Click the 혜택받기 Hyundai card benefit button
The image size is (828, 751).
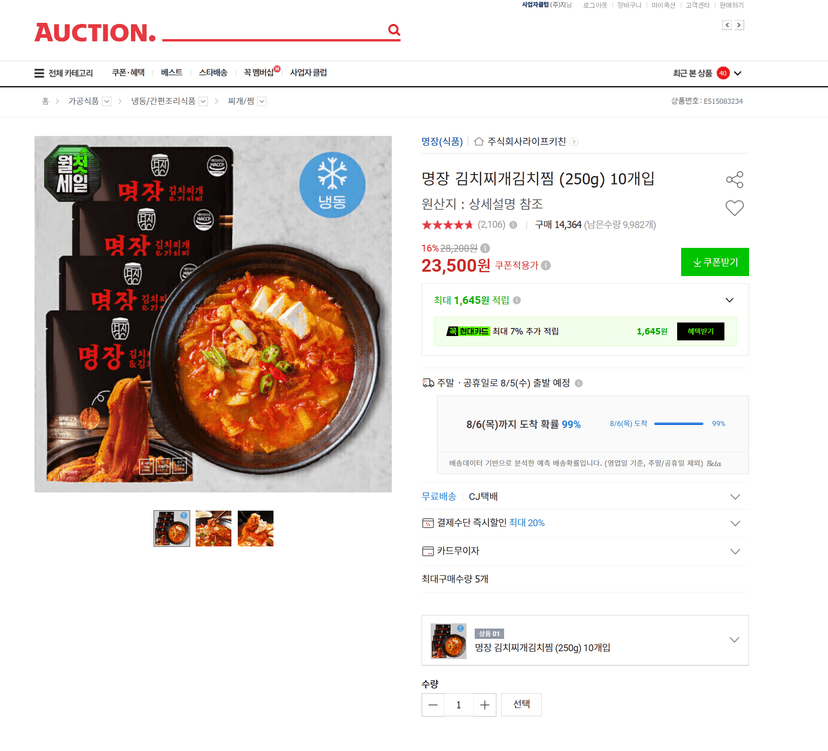[700, 332]
